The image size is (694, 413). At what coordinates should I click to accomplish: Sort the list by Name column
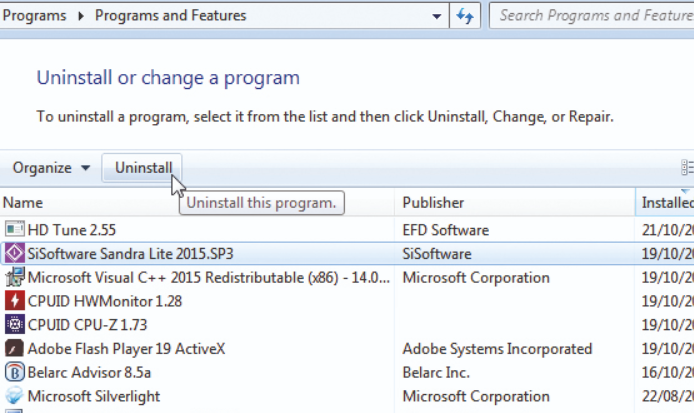click(23, 203)
